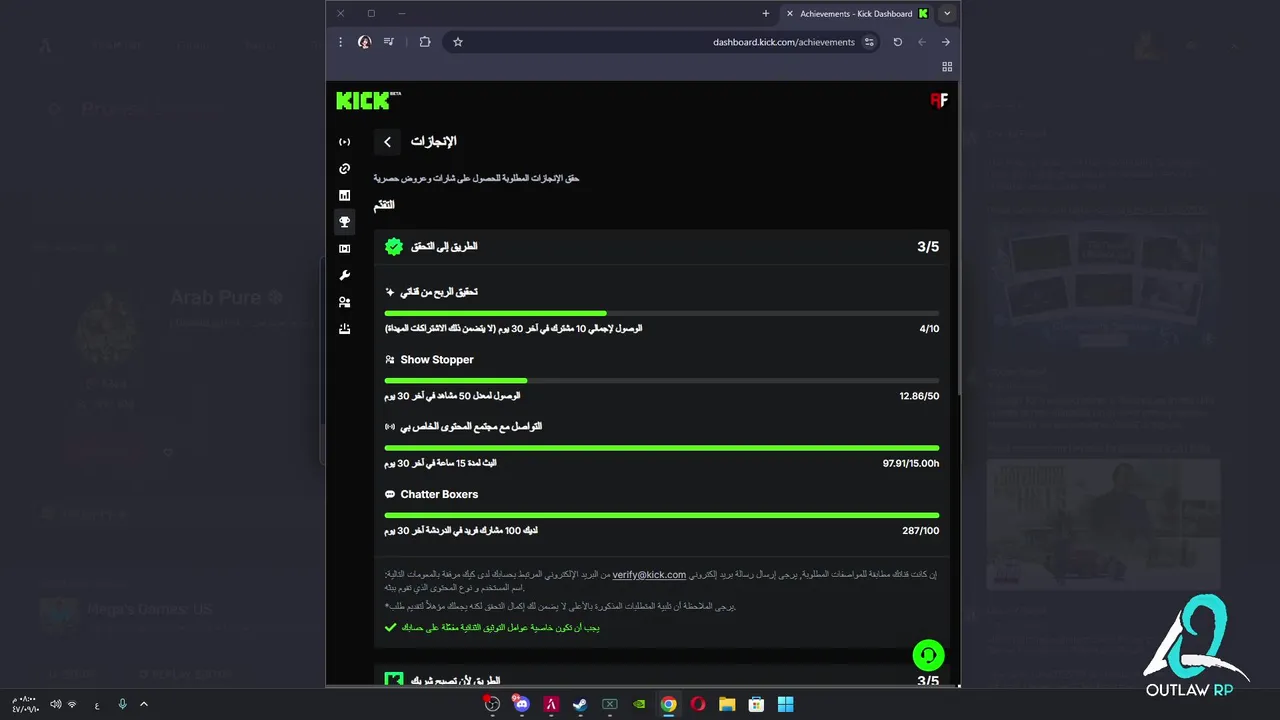Open Chrome media control icon
The height and width of the screenshot is (720, 1280).
pos(389,42)
